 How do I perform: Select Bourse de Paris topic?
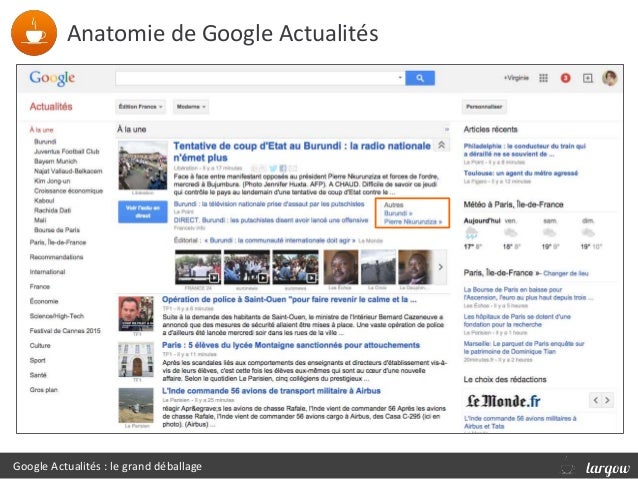[57, 230]
